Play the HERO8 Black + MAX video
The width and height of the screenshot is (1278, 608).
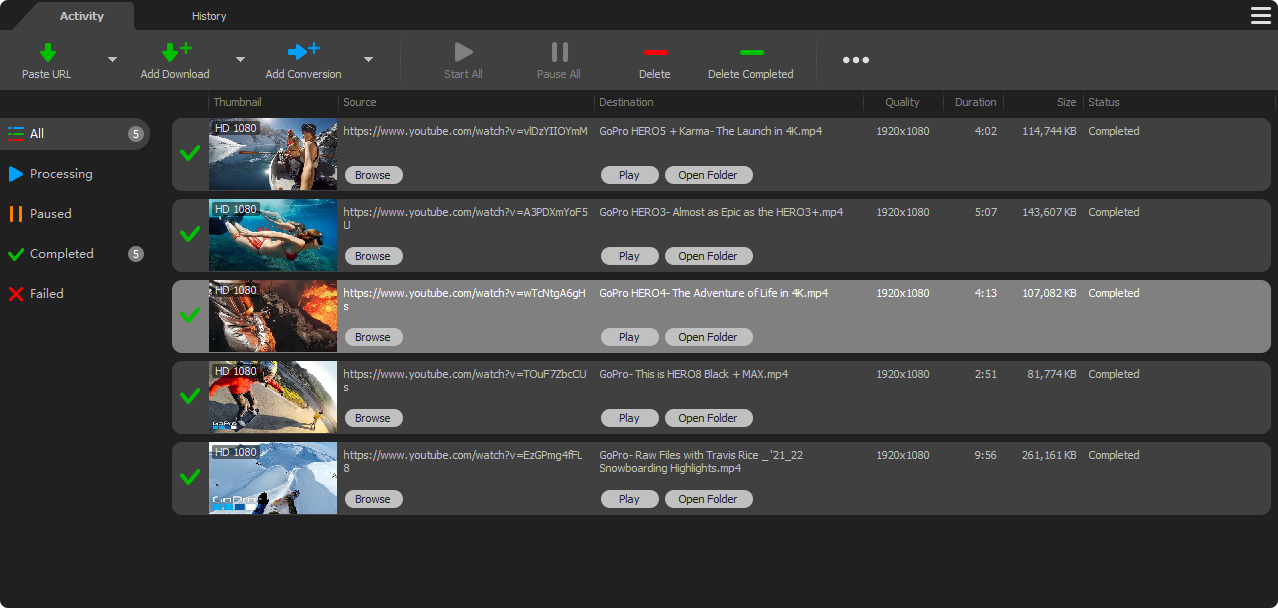[629, 418]
